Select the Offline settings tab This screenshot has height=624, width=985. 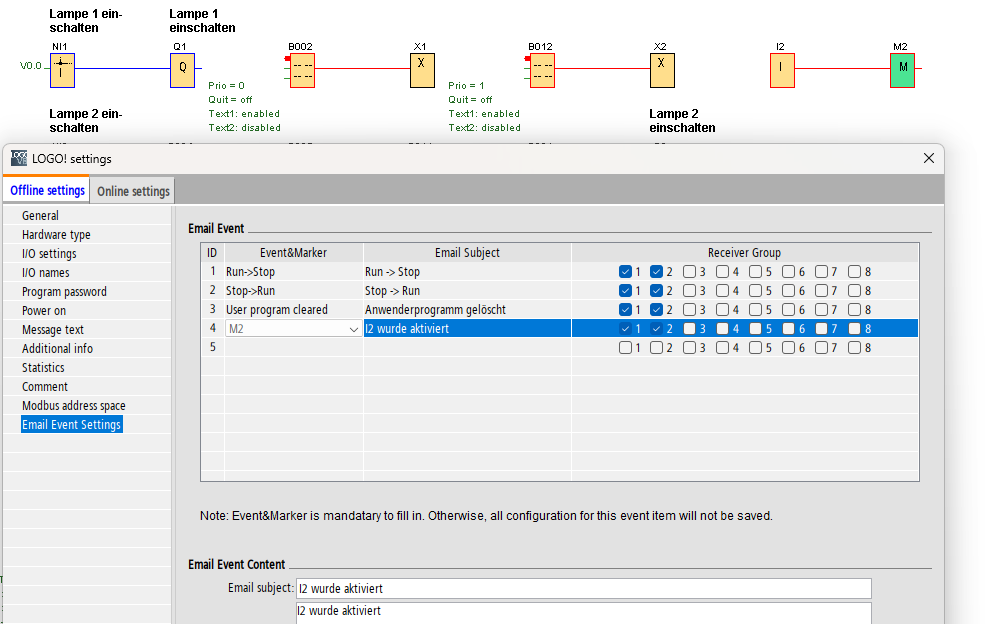point(47,191)
